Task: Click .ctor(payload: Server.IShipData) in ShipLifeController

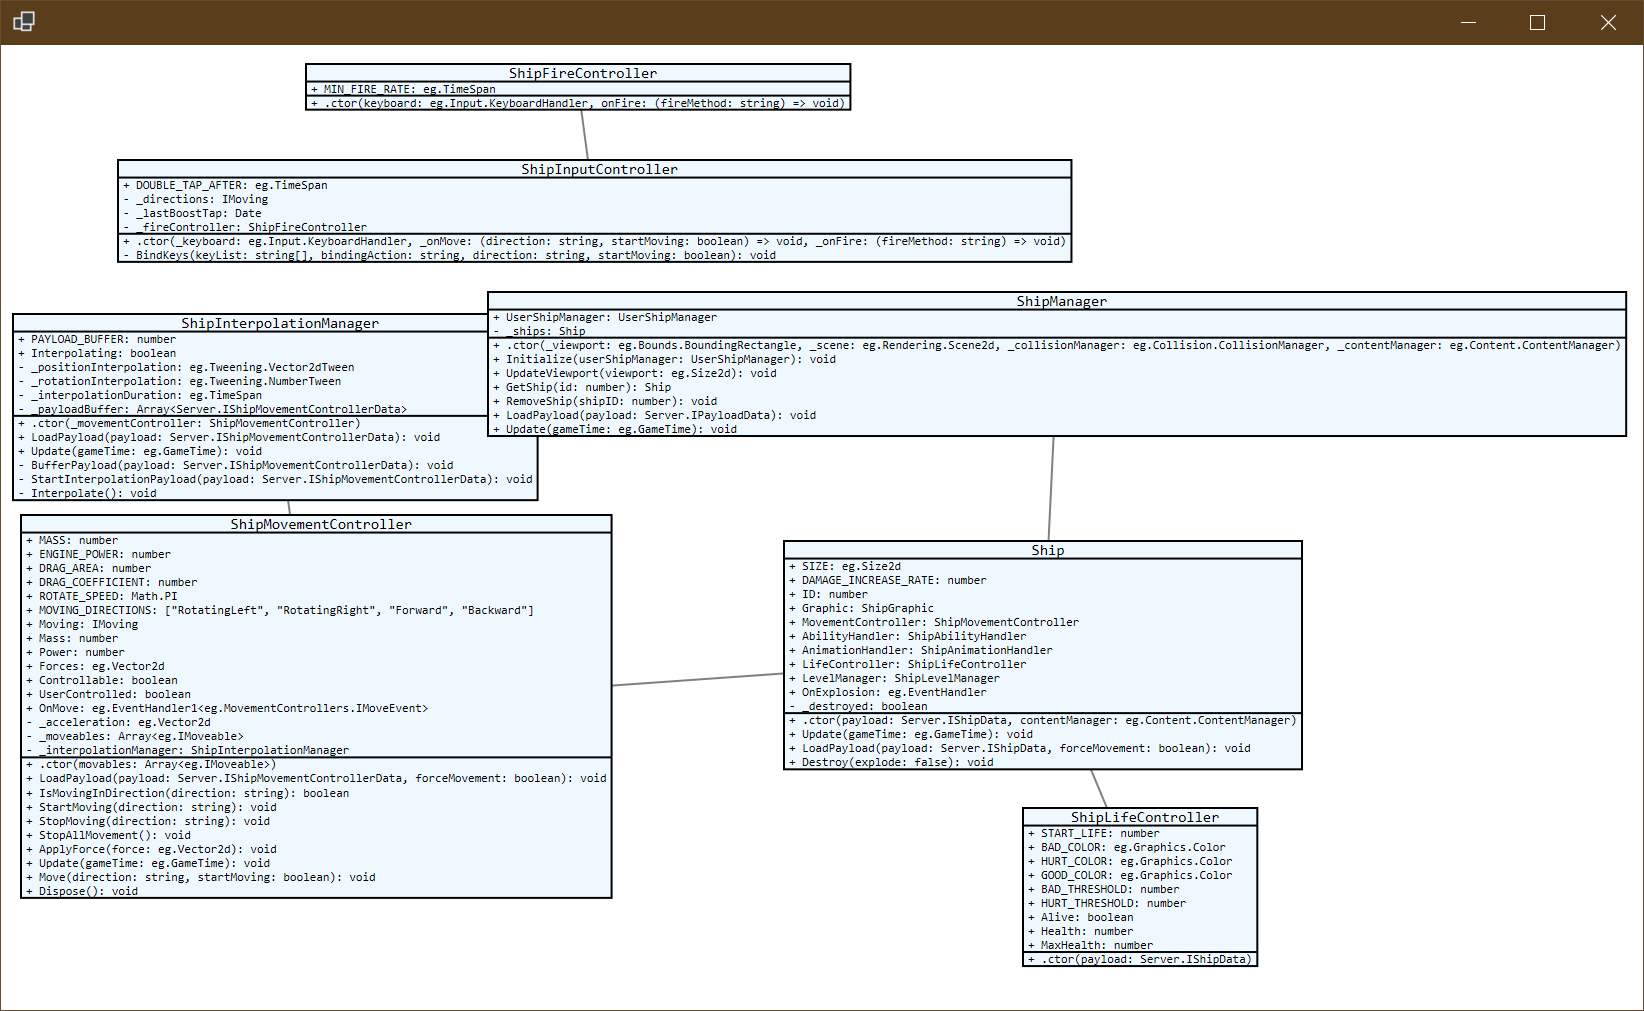Action: click(1140, 959)
